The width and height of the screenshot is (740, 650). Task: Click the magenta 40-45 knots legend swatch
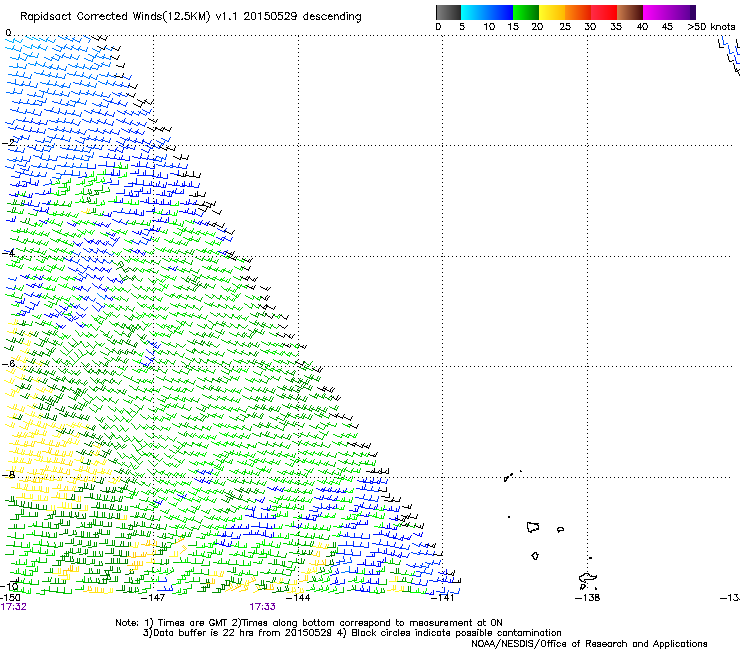coord(656,12)
